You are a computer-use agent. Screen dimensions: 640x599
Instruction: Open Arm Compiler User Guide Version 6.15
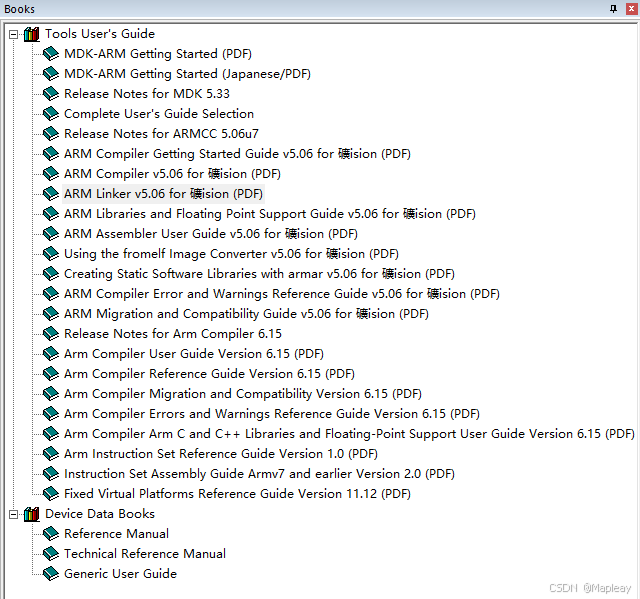[x=194, y=354]
